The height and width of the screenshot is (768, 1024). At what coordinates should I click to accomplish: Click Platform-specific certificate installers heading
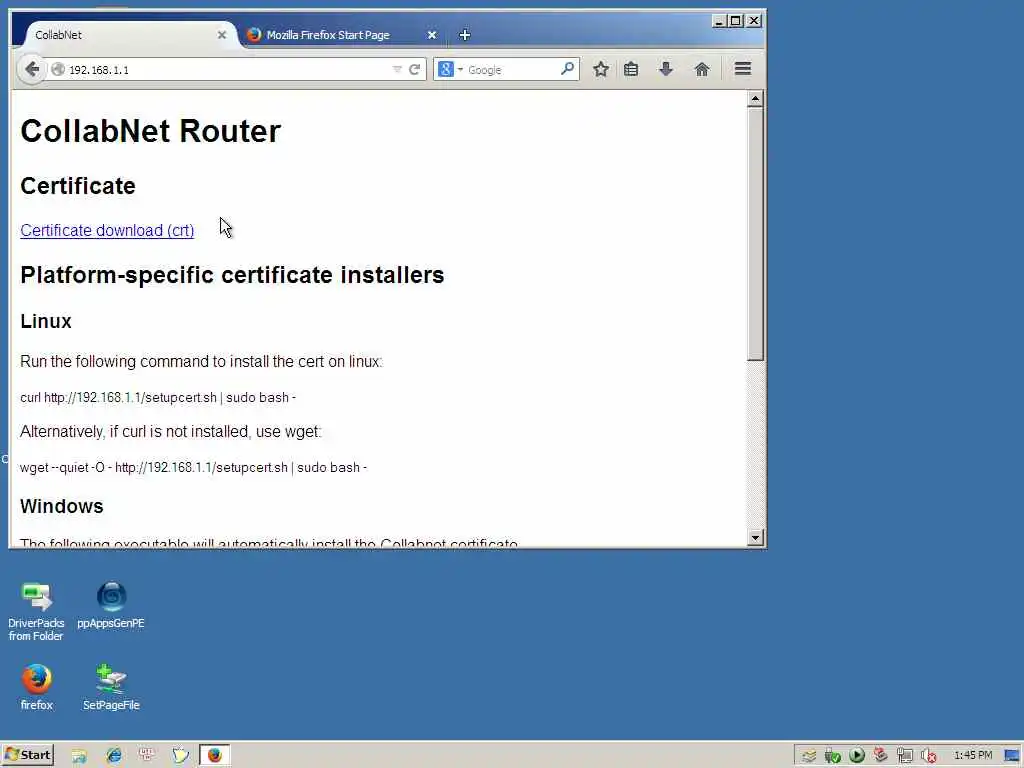tap(232, 275)
